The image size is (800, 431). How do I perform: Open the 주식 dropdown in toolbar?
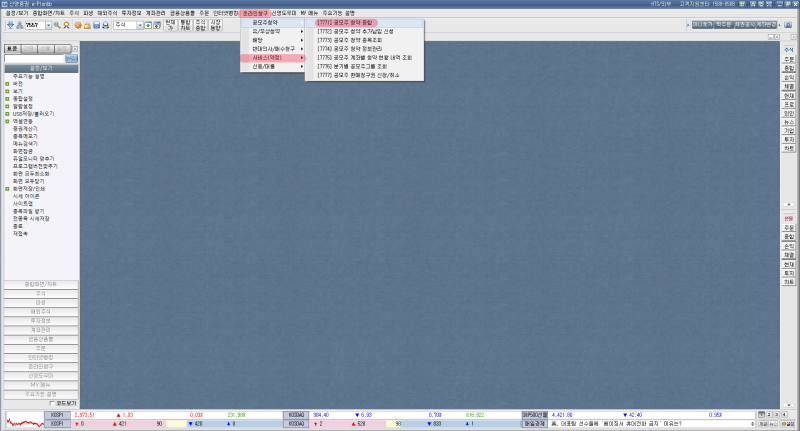[x=139, y=25]
